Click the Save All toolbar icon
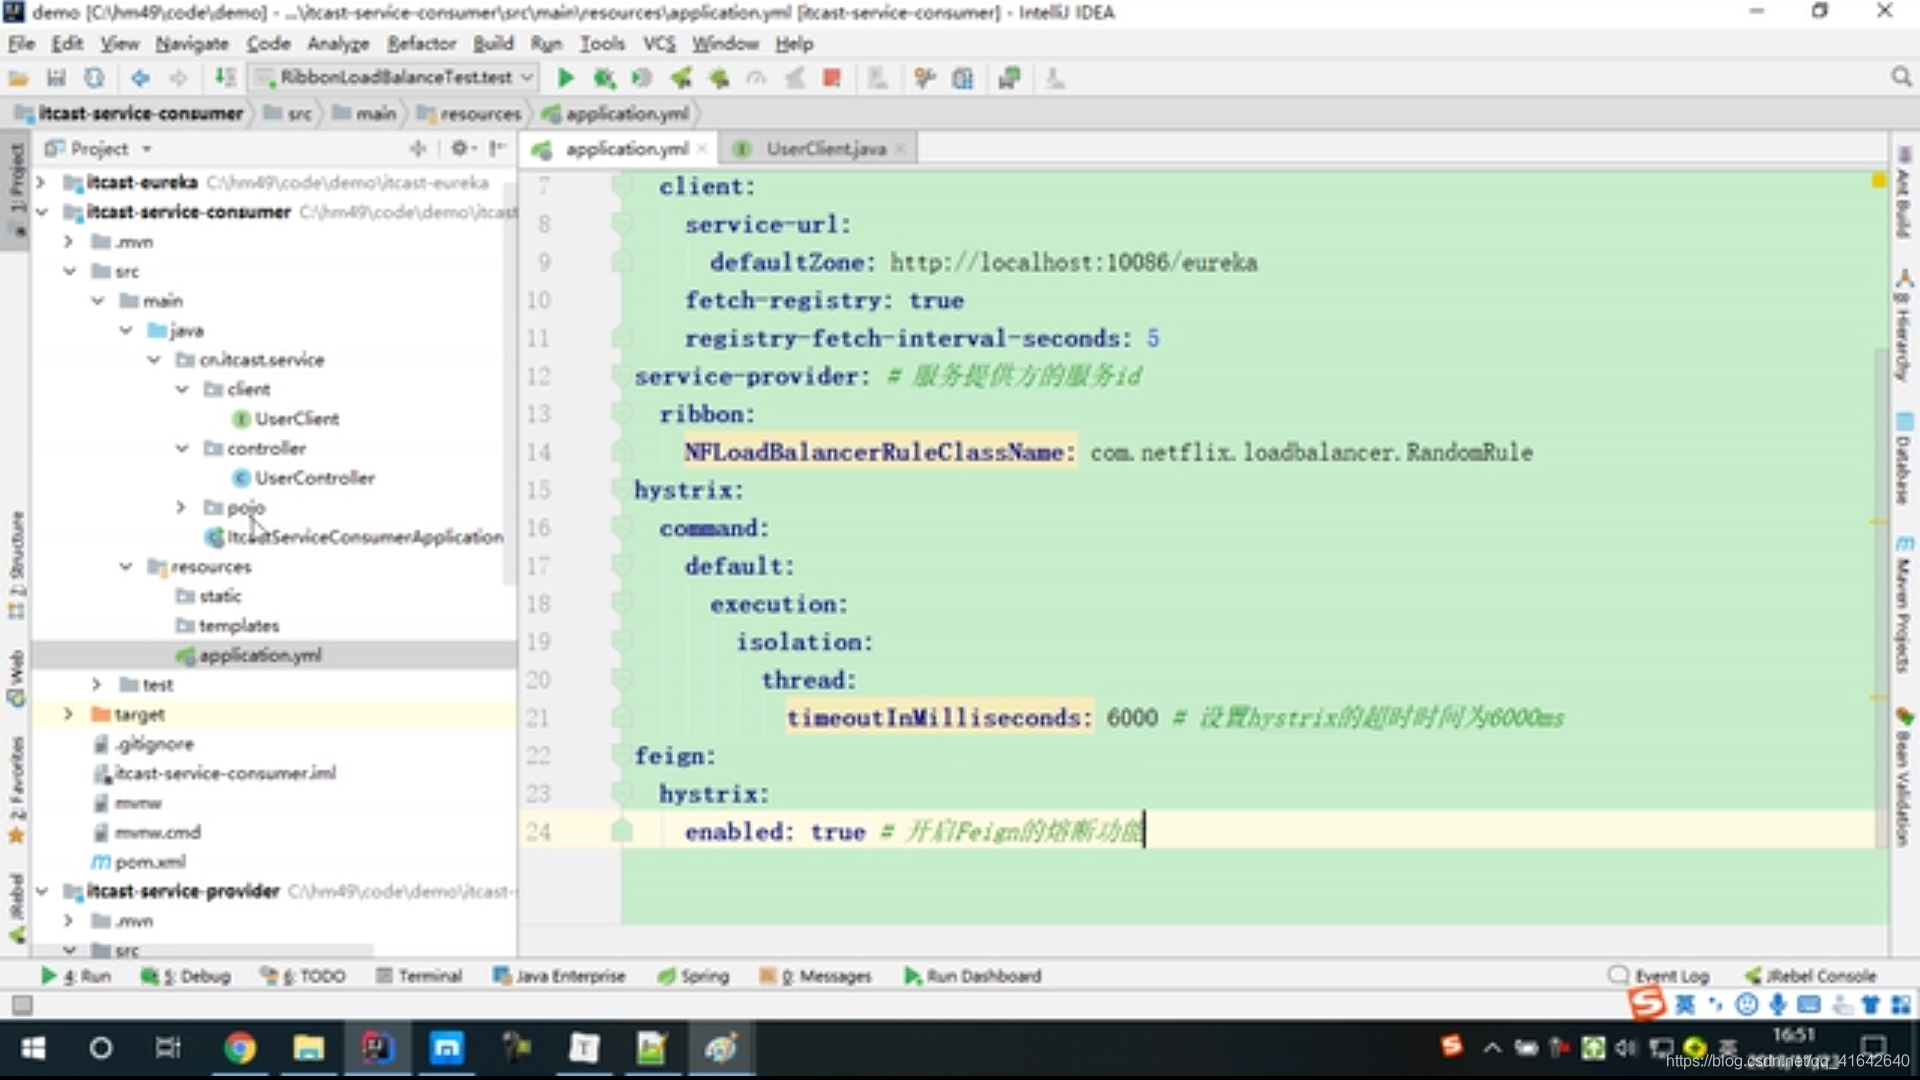This screenshot has width=1920, height=1080. coord(56,78)
